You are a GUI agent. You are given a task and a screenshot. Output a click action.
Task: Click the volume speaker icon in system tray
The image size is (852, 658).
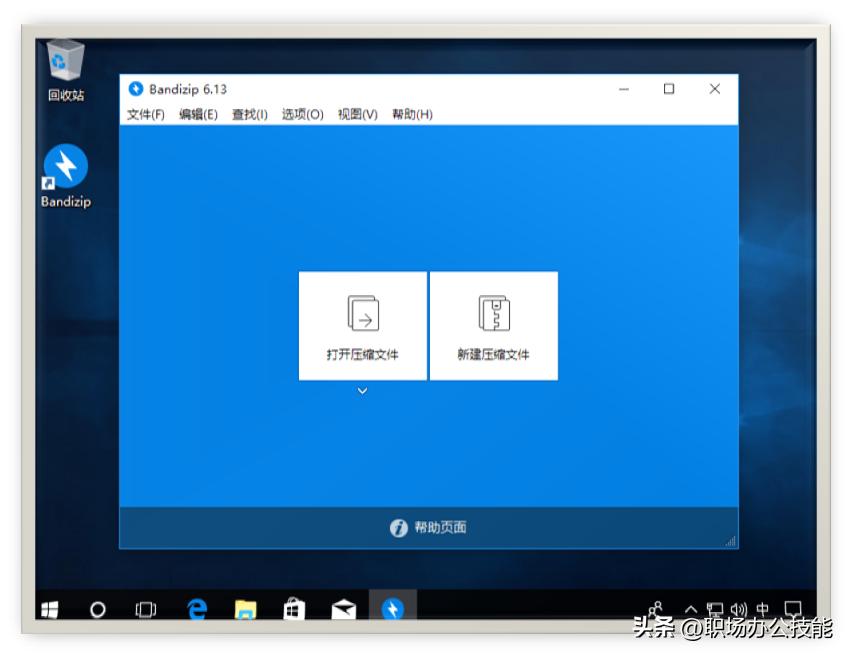pyautogui.click(x=738, y=608)
